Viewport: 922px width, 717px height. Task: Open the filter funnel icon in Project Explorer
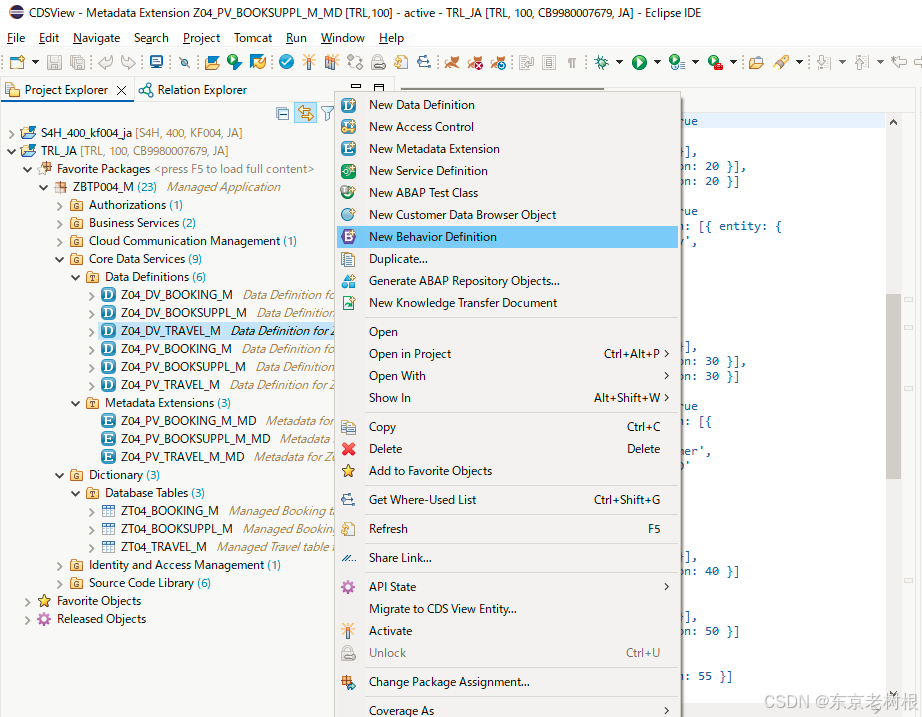pos(327,112)
